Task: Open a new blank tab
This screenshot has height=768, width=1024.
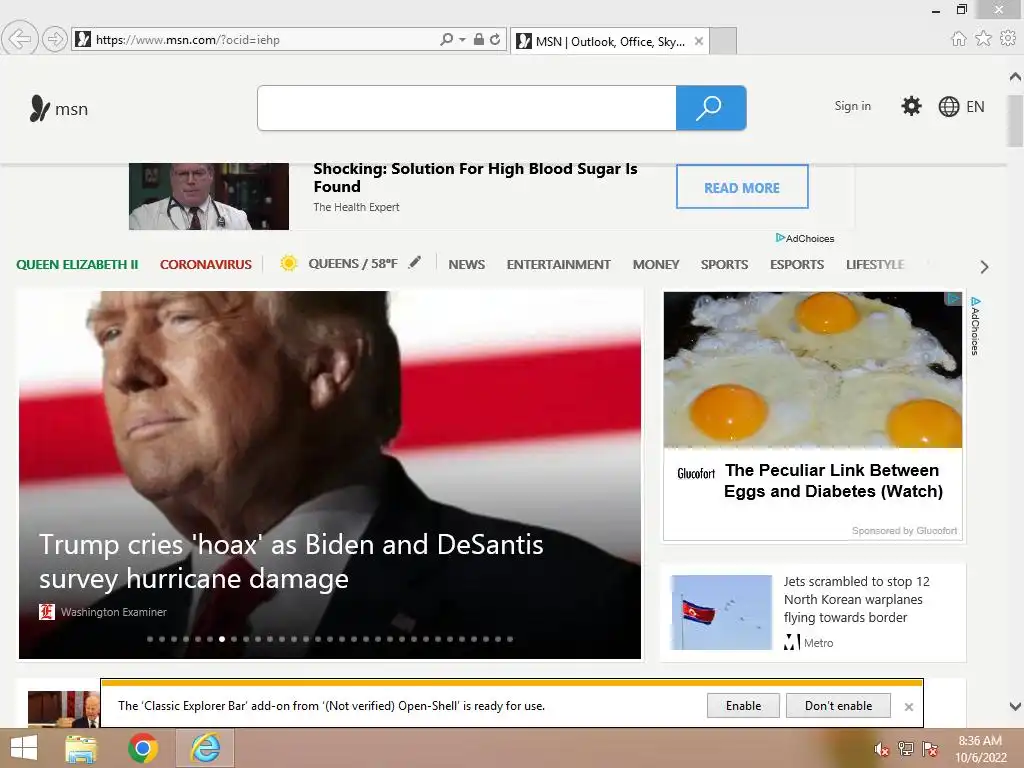Action: pyautogui.click(x=723, y=41)
